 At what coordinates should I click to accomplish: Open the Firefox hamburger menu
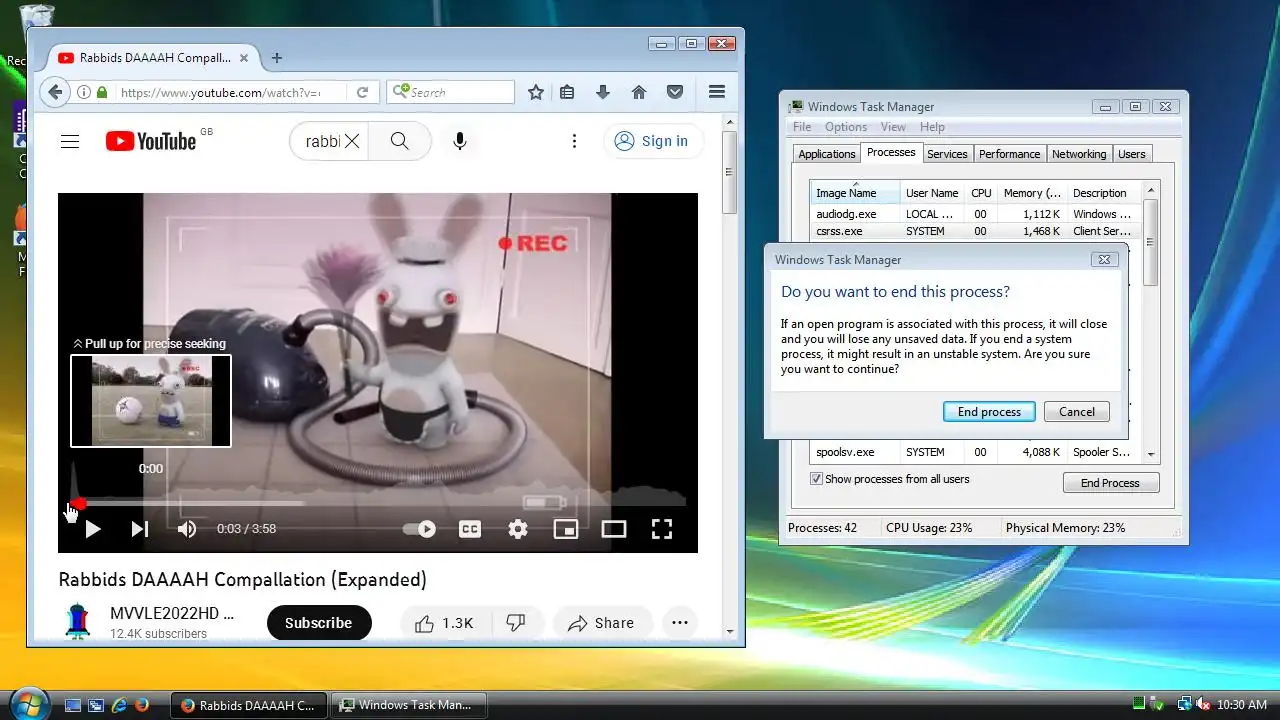716,92
